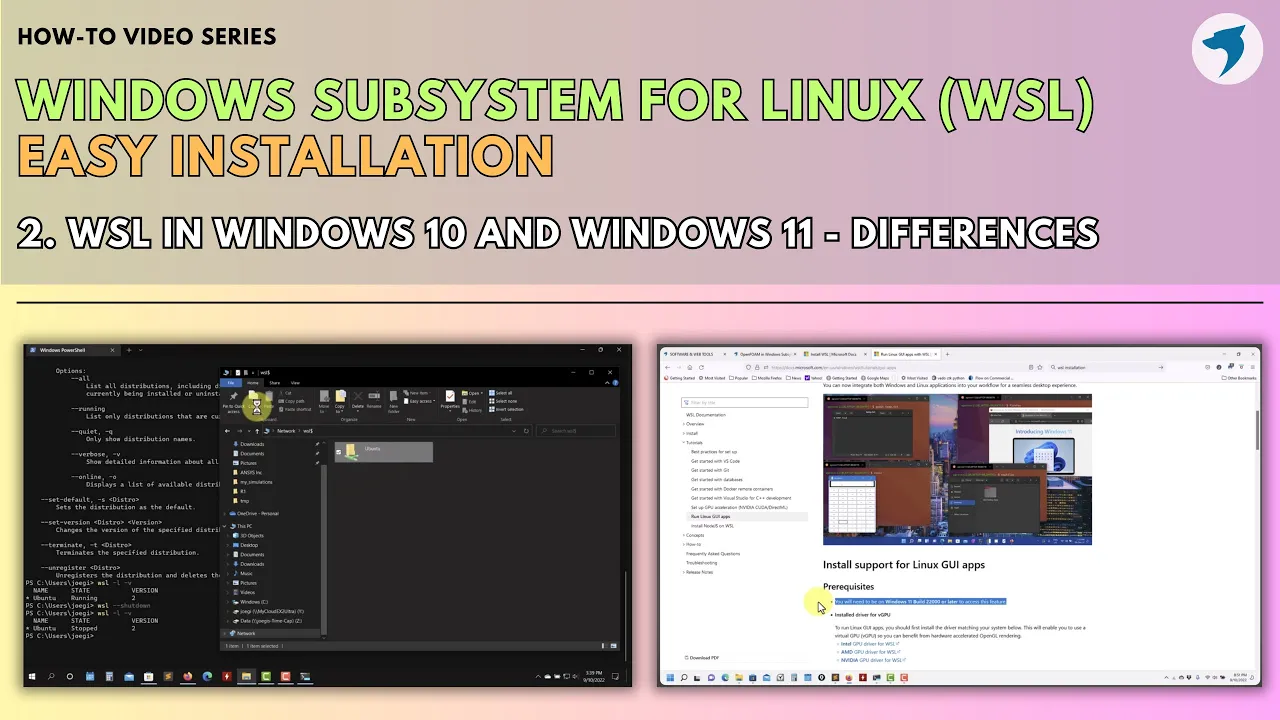Switch Explorer to details view in status bar

[603, 646]
